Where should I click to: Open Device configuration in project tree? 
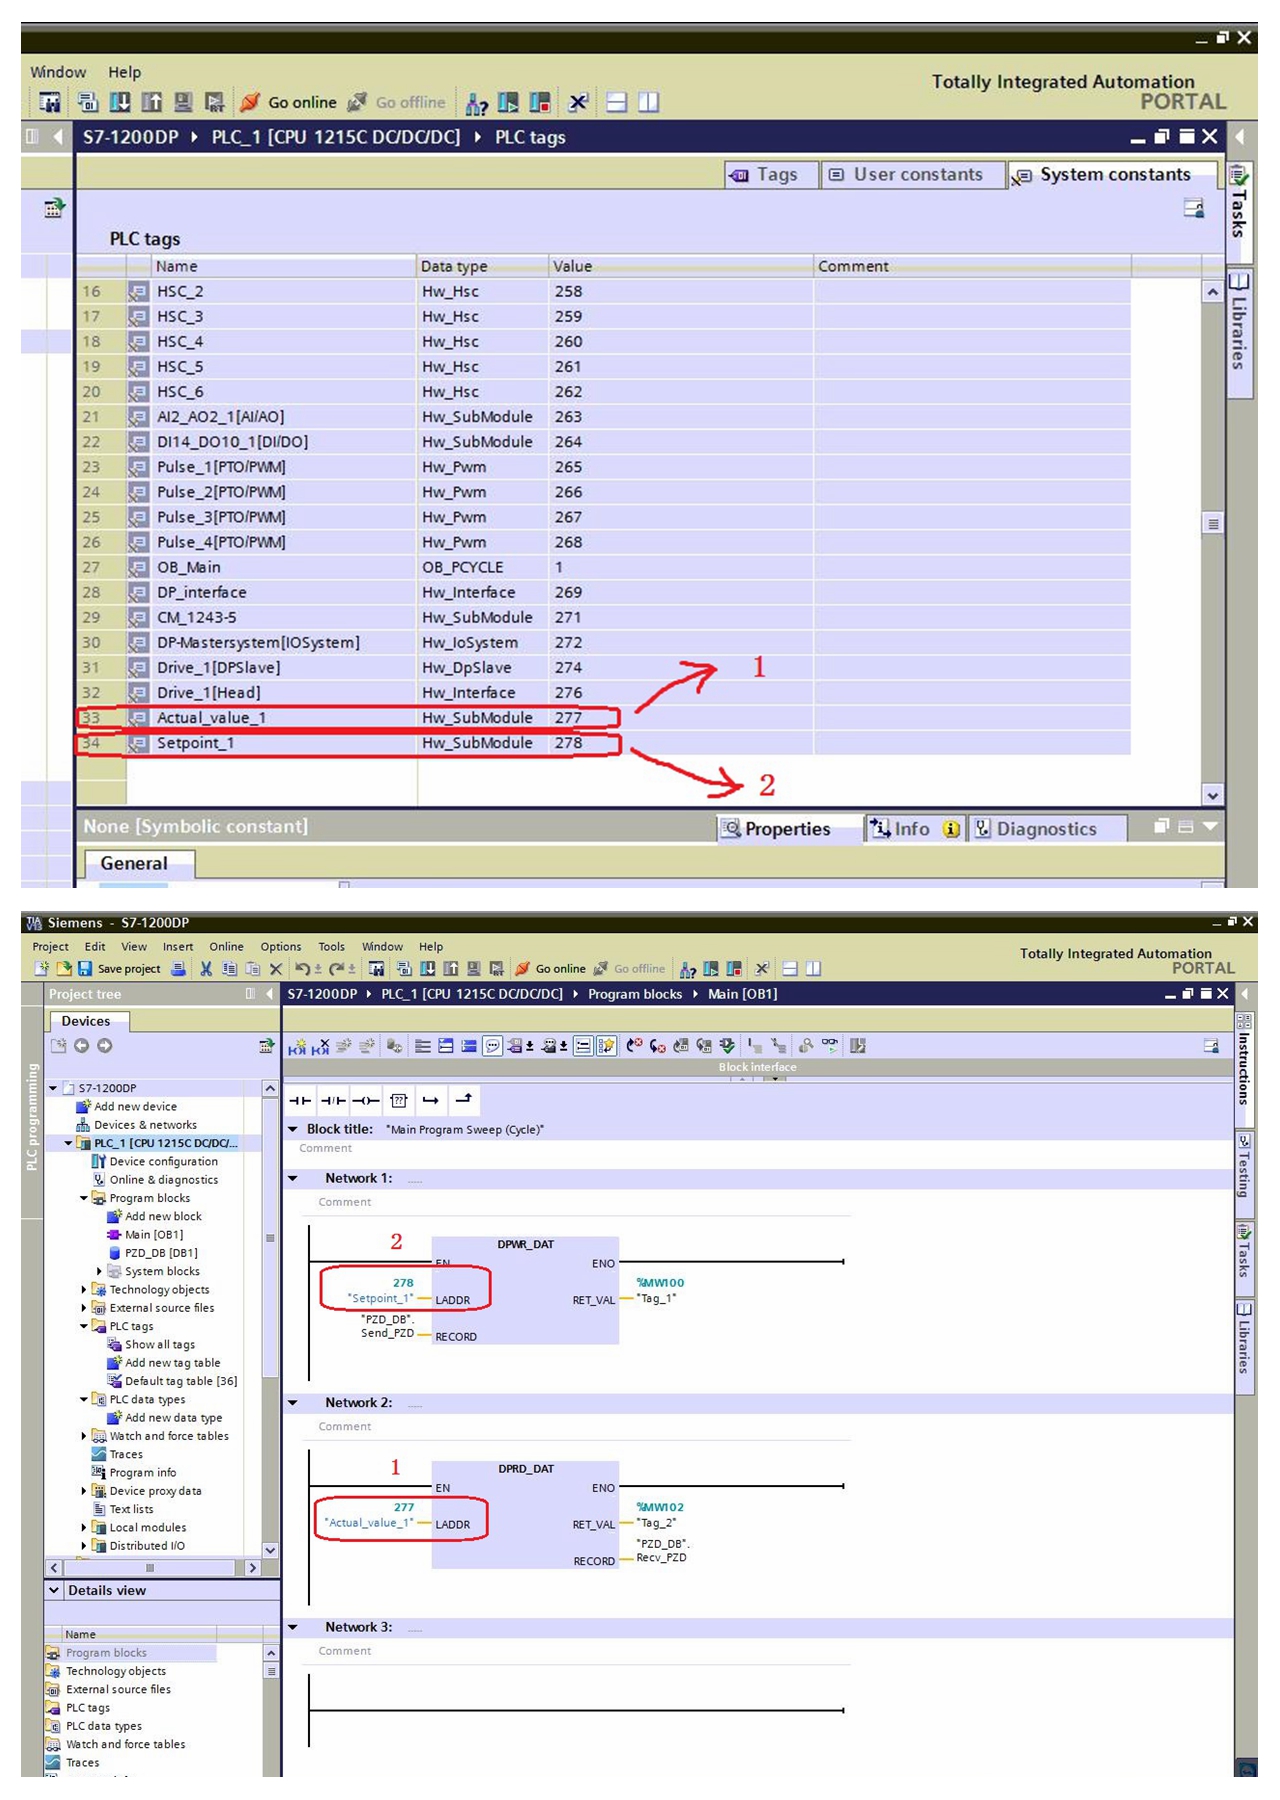click(164, 1161)
